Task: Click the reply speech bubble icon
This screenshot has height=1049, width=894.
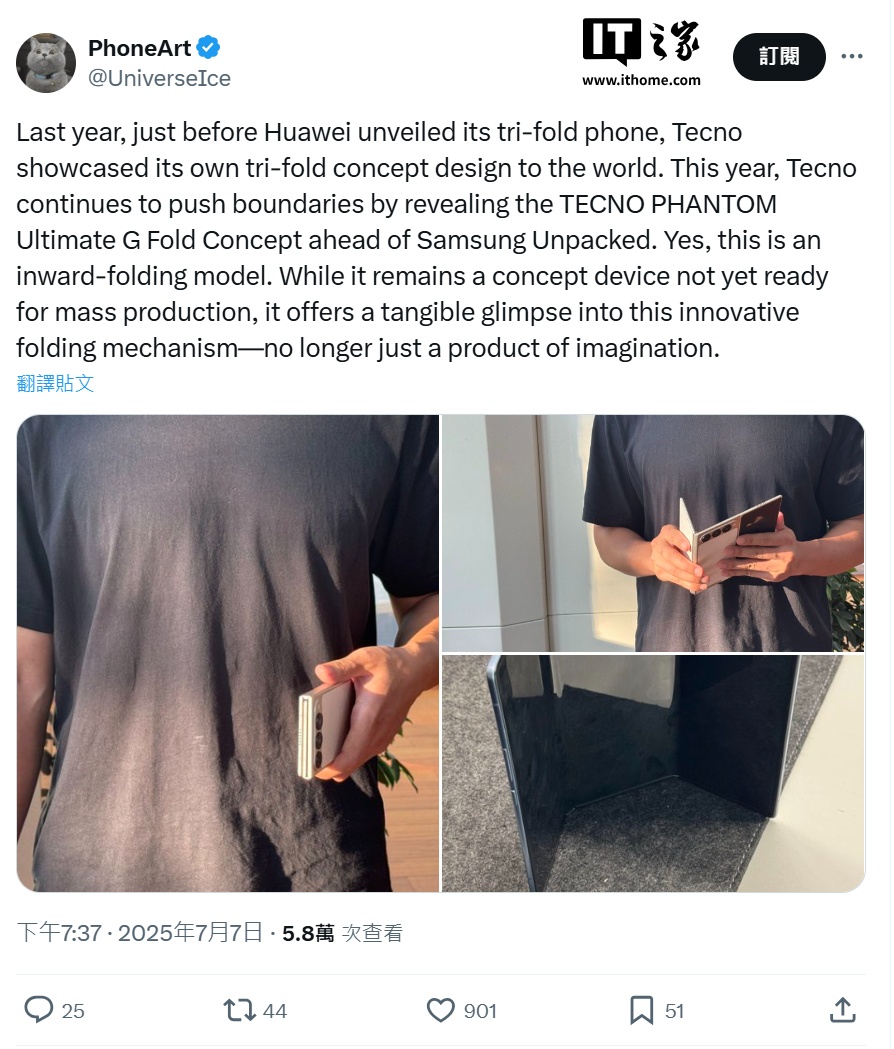Action: coord(38,1010)
